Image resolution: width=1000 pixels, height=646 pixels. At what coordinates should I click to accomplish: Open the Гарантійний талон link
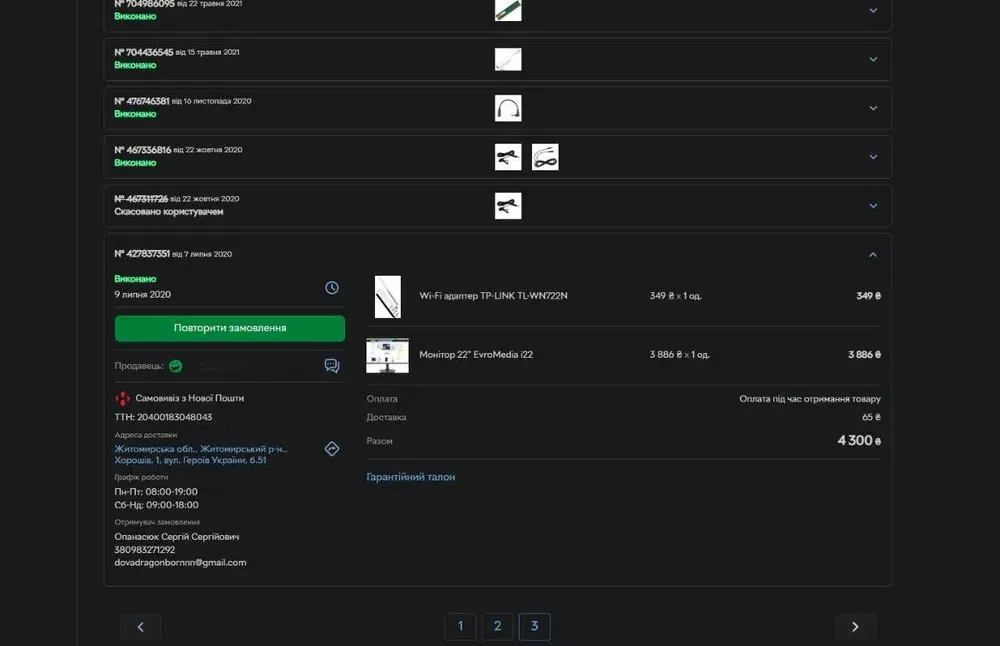[411, 477]
